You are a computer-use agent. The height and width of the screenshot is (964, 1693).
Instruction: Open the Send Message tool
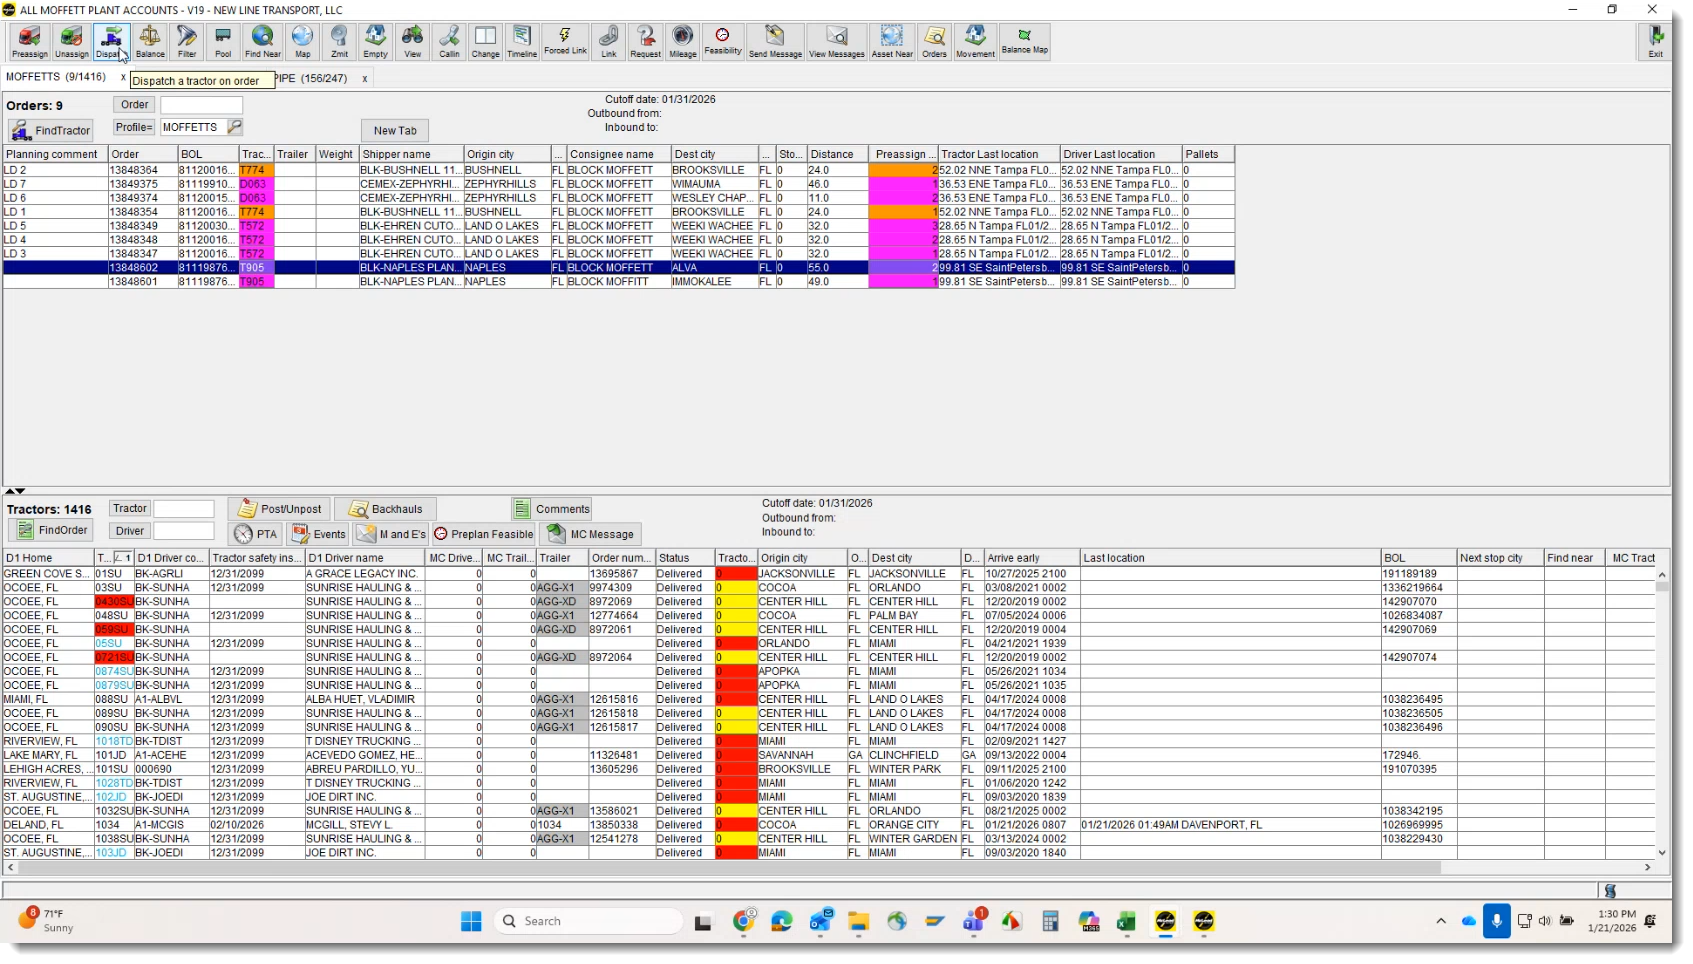(775, 42)
